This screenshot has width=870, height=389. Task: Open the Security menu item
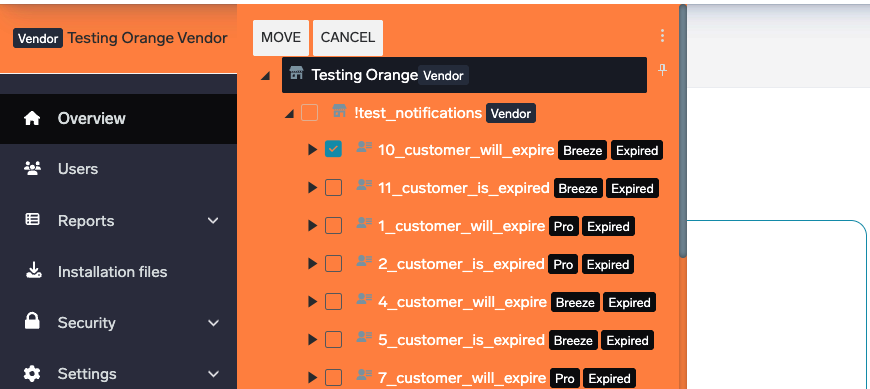click(x=118, y=323)
